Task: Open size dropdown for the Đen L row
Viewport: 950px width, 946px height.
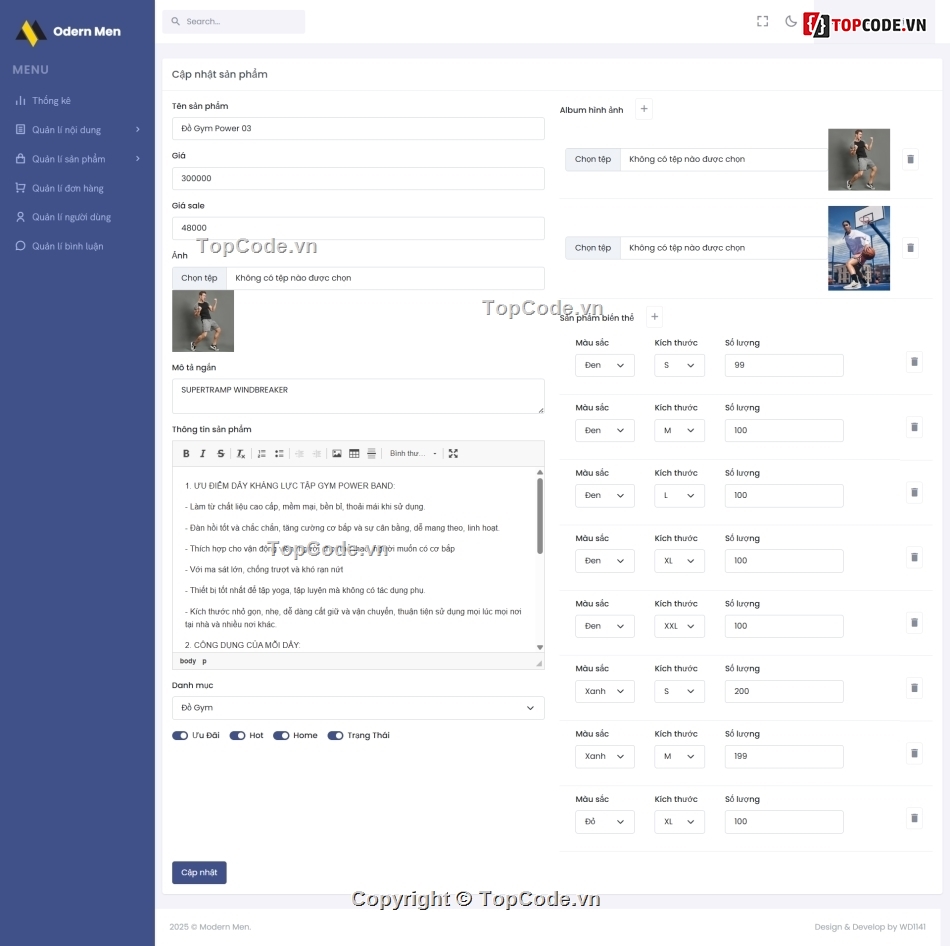Action: tap(679, 496)
